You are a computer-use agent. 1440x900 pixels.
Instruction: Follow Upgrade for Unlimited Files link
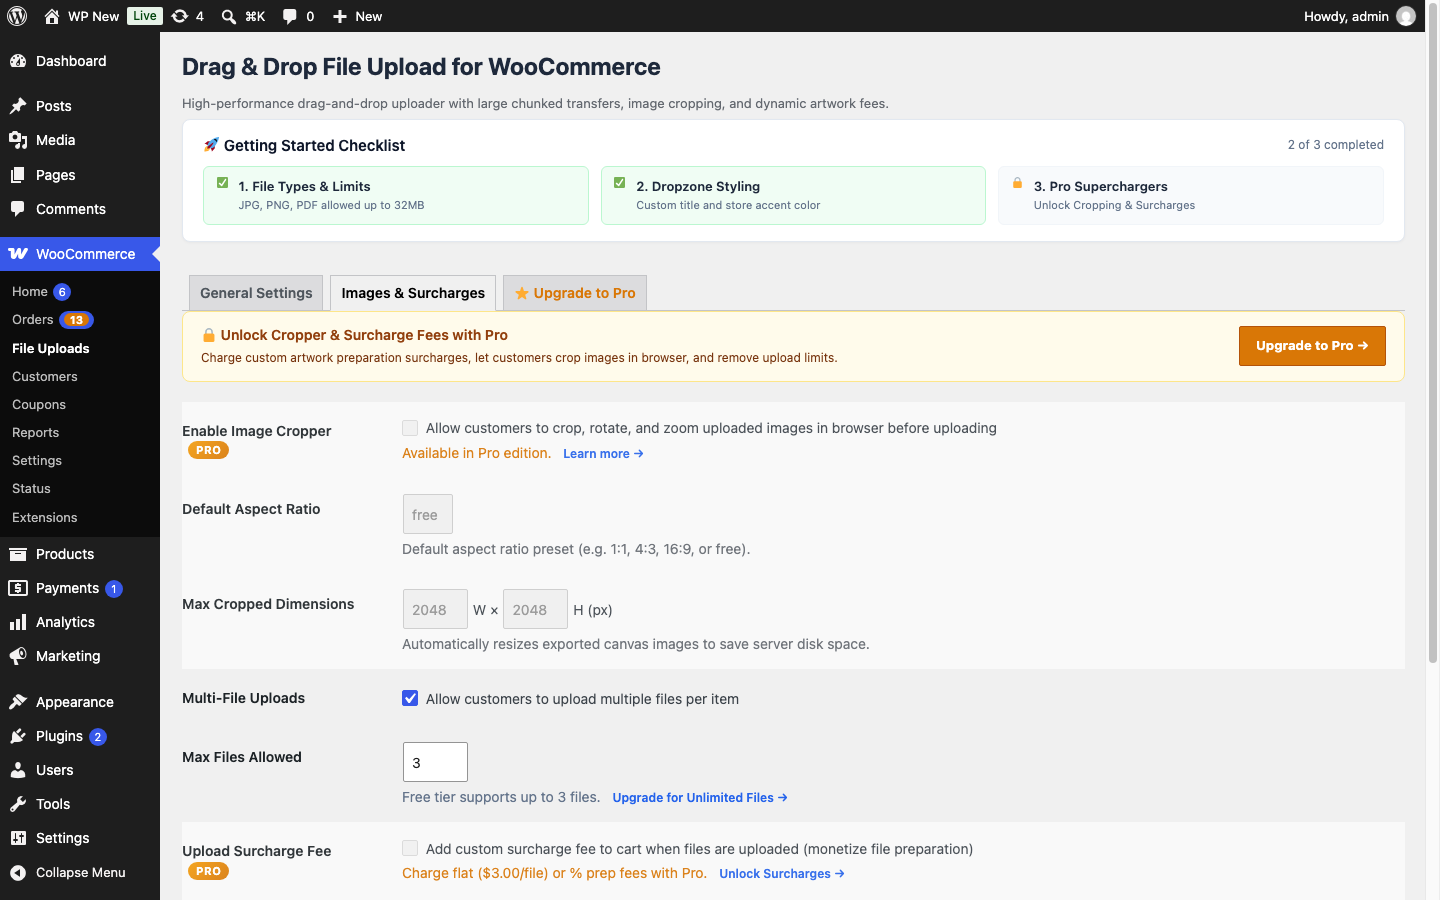pyautogui.click(x=700, y=798)
